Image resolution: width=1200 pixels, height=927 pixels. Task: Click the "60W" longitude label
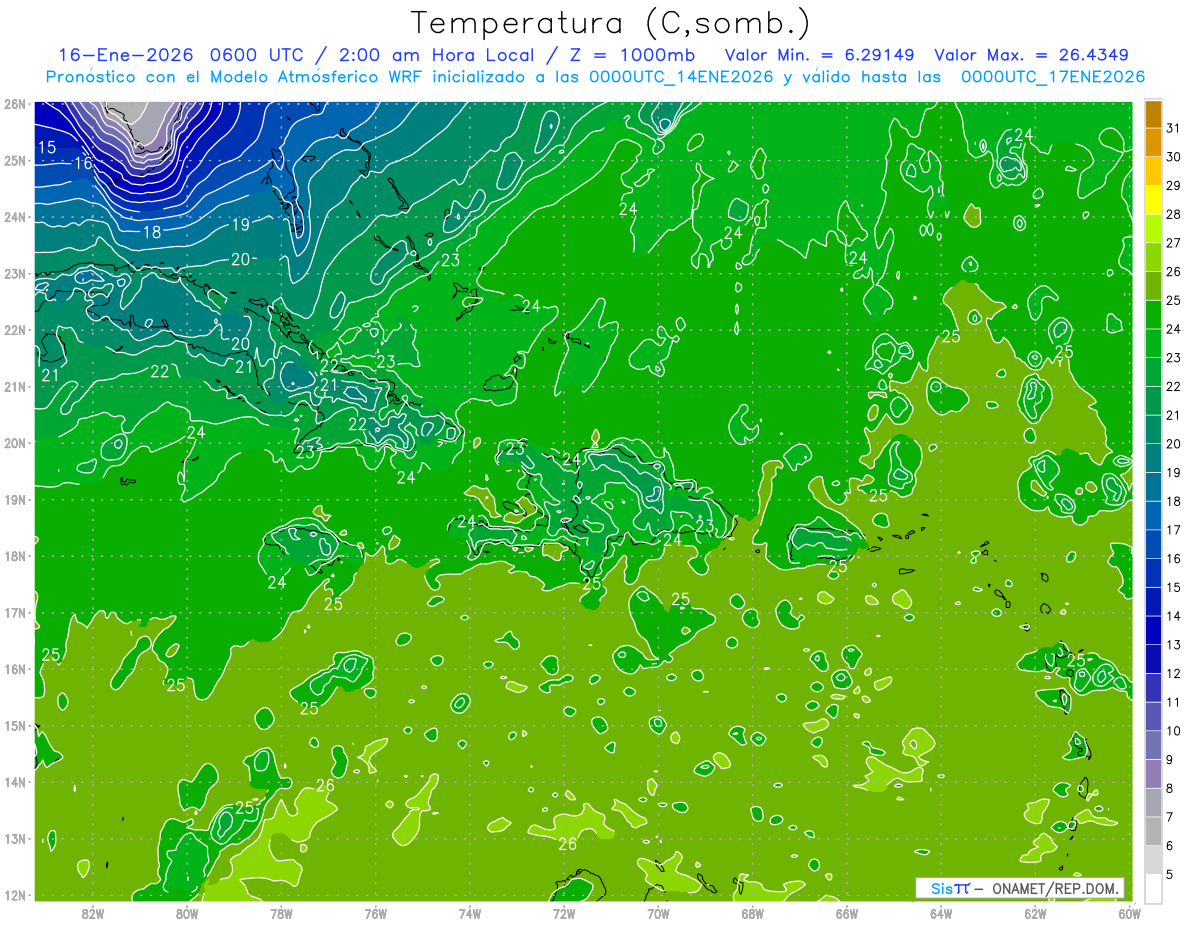[1129, 912]
